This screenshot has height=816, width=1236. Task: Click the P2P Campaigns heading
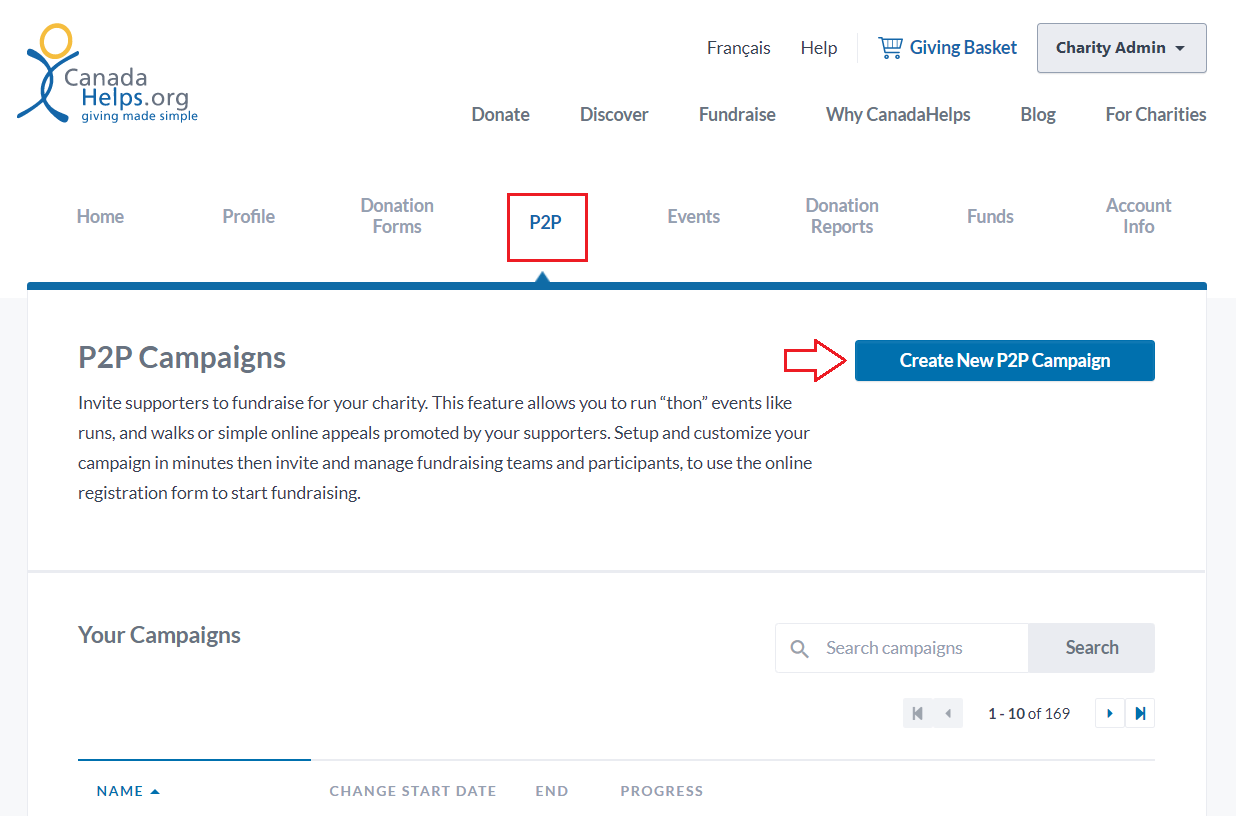182,357
